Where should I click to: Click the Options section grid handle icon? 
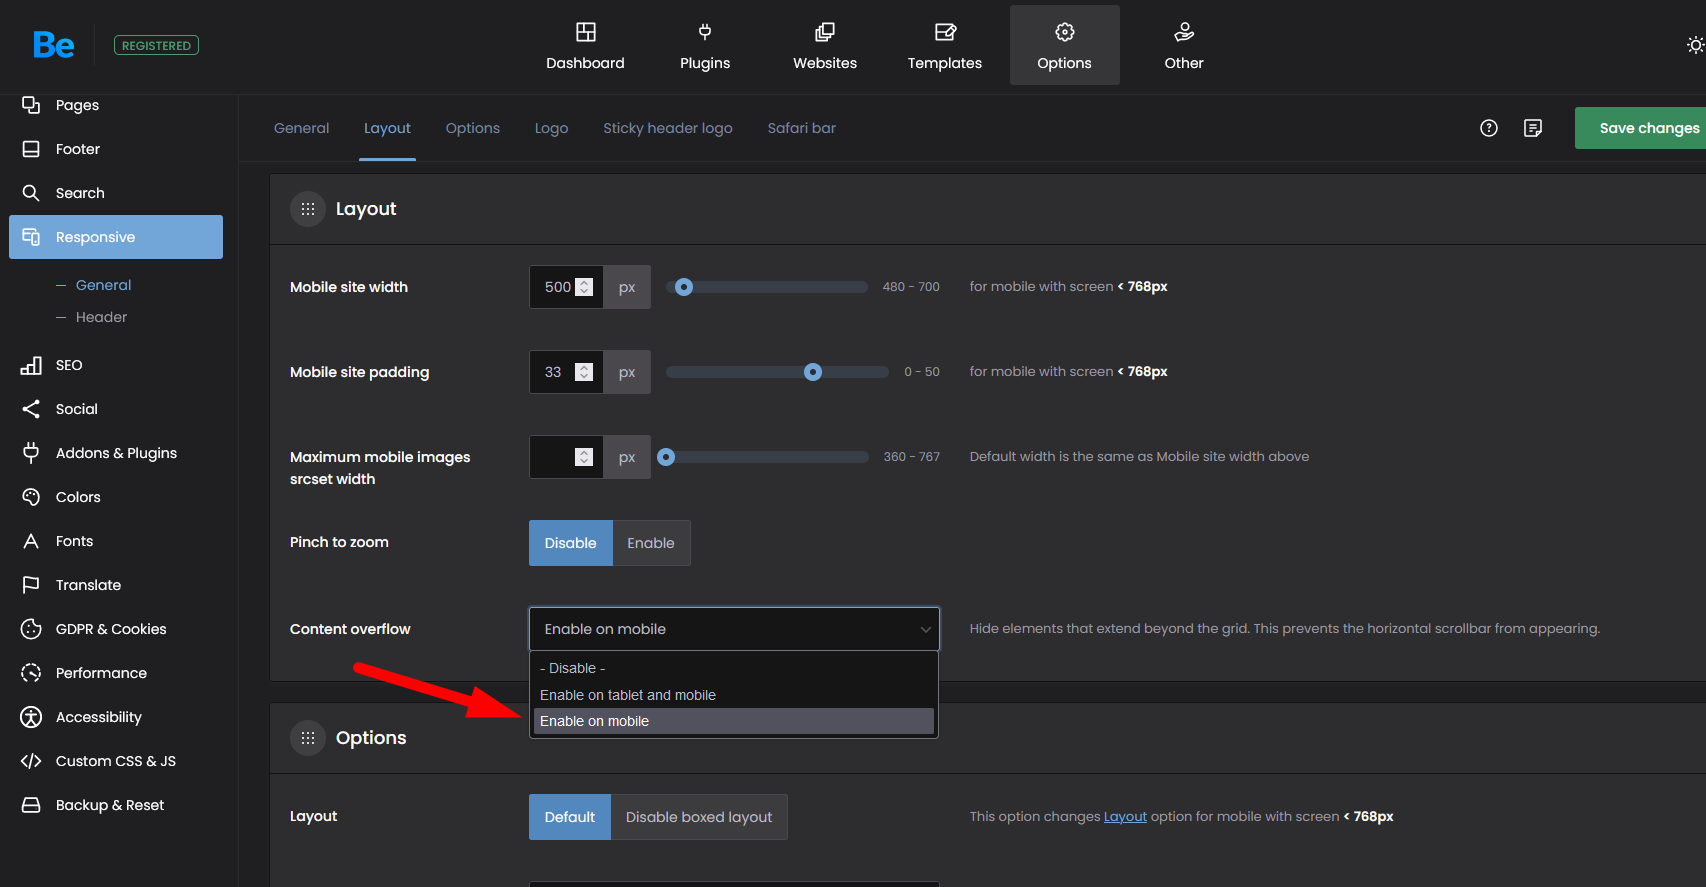pyautogui.click(x=308, y=738)
